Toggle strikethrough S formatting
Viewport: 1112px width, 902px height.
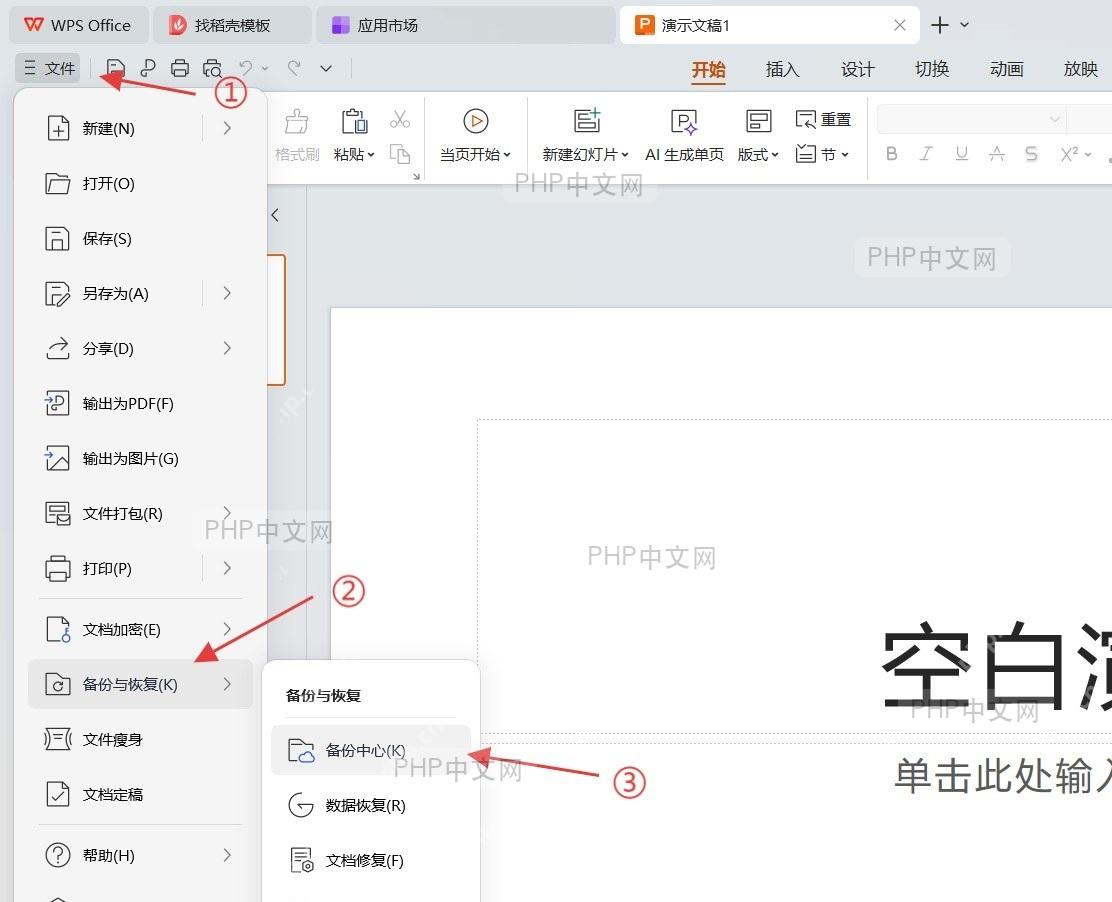1031,154
